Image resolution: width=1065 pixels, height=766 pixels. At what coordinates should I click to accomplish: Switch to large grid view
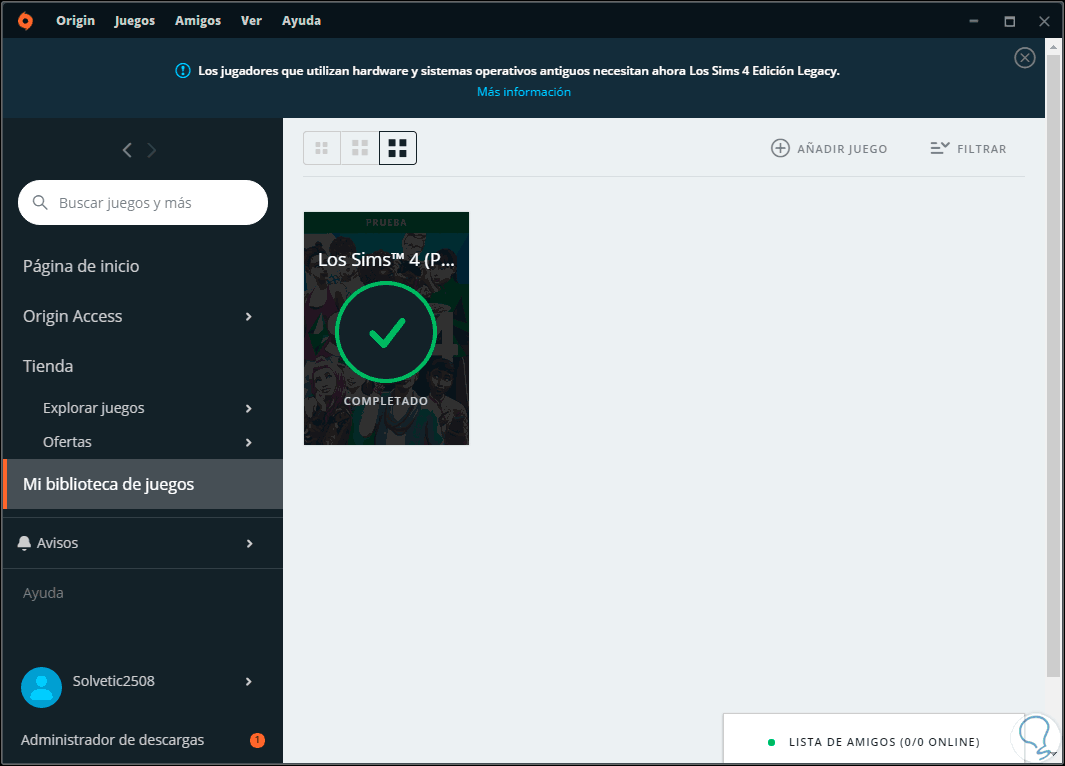click(x=397, y=148)
